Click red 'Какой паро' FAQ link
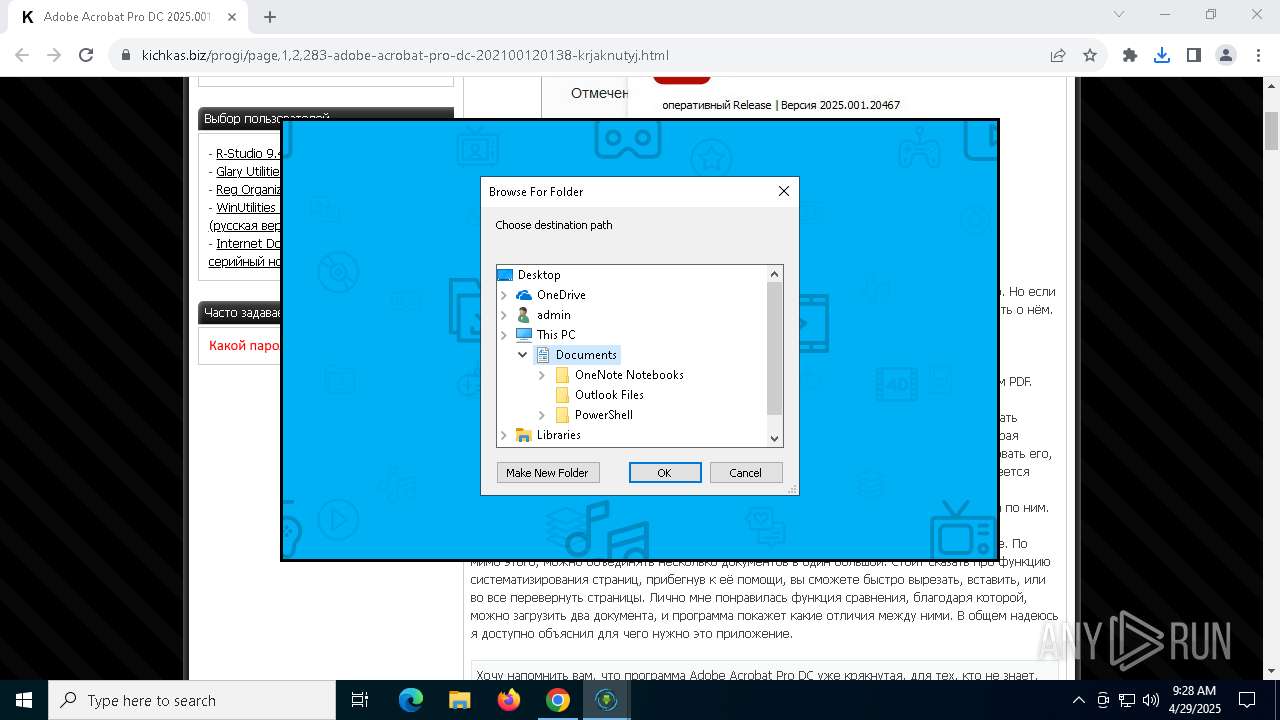This screenshot has height=720, width=1280. 244,345
